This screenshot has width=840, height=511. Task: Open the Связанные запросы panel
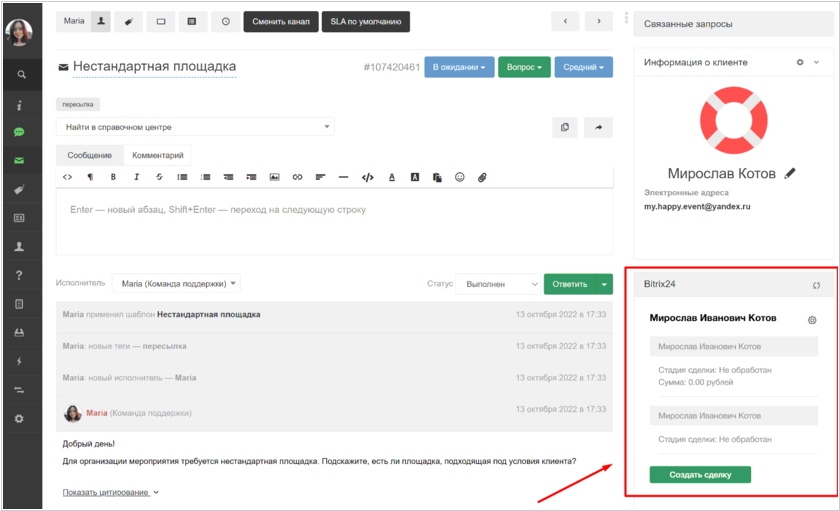tap(733, 24)
